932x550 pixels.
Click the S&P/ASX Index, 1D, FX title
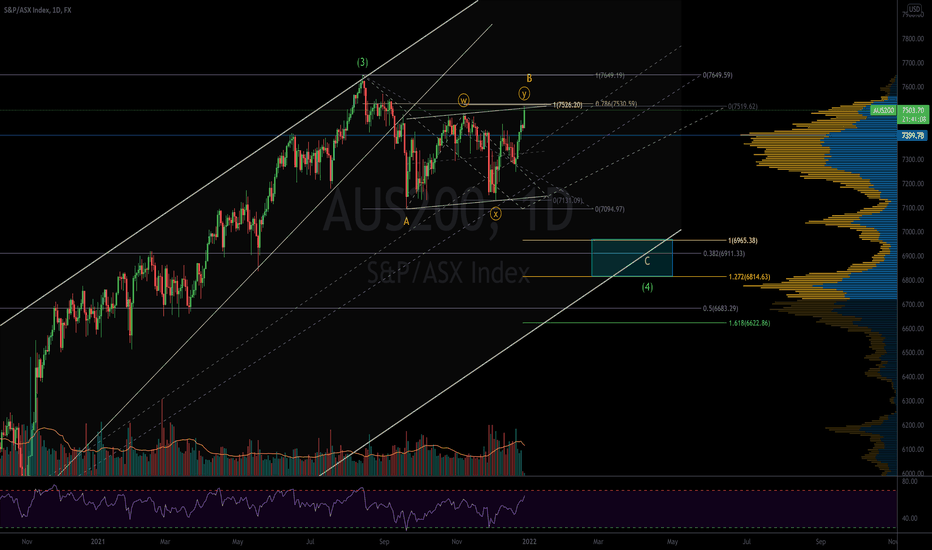click(37, 10)
